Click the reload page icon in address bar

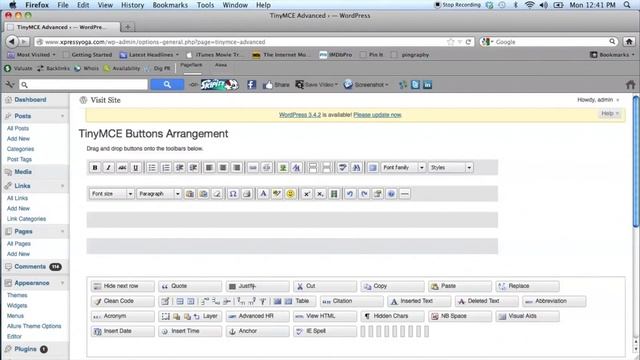pyautogui.click(x=468, y=42)
